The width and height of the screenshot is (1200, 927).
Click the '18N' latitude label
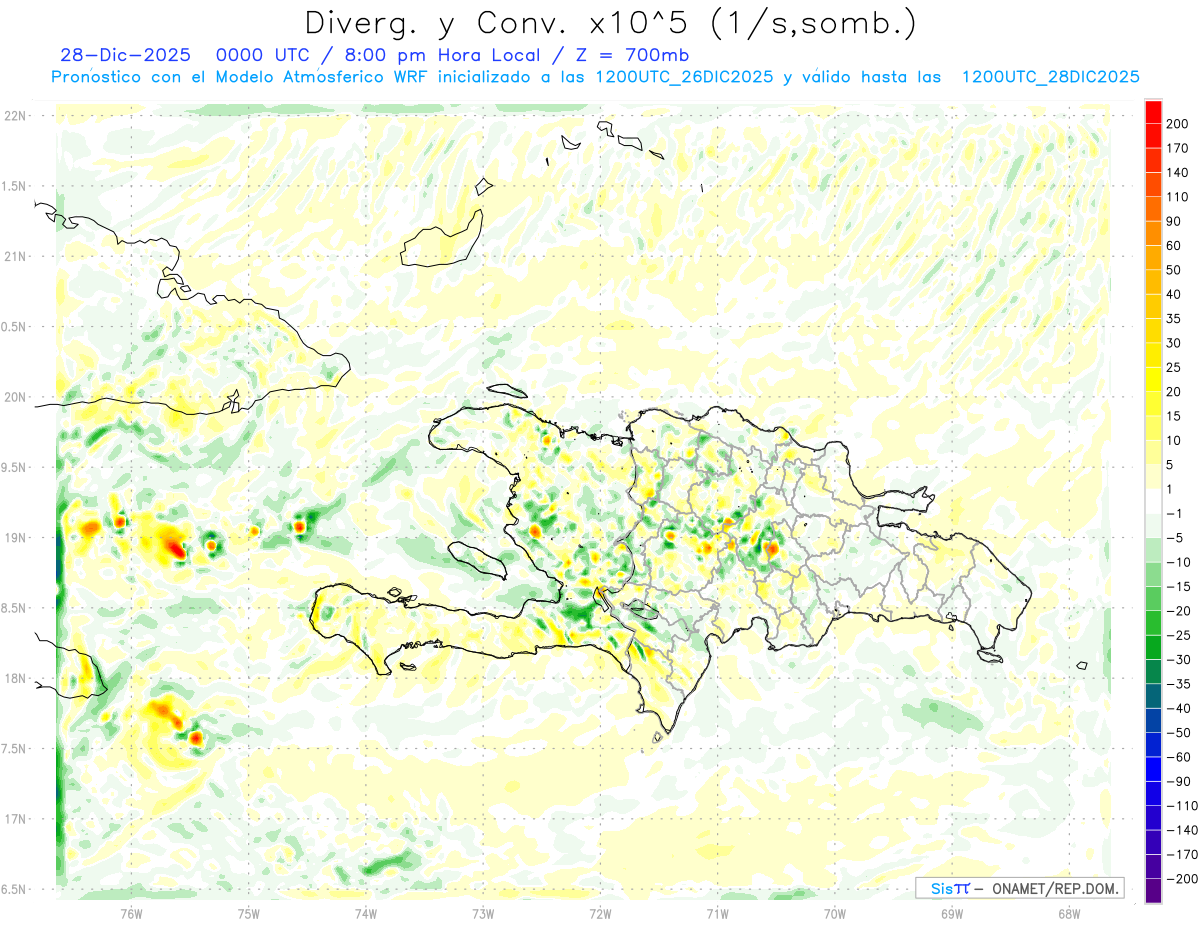(15, 678)
